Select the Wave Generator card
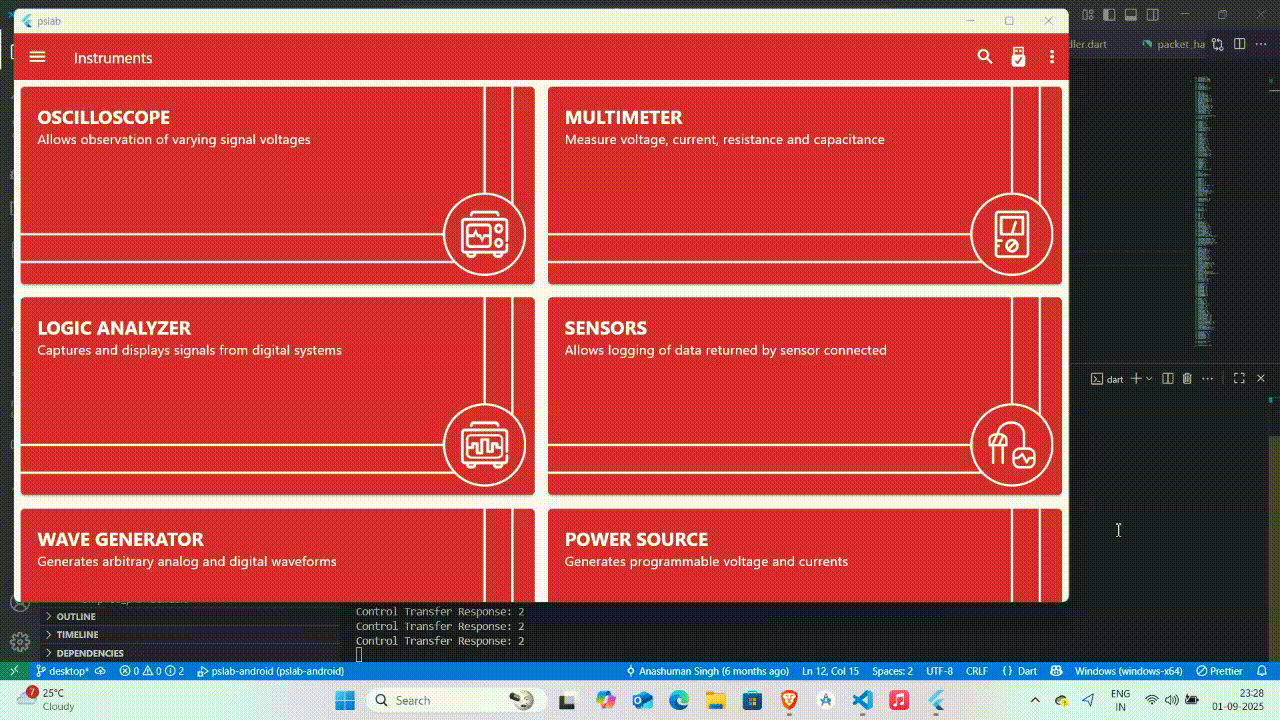Image resolution: width=1280 pixels, height=720 pixels. click(277, 555)
